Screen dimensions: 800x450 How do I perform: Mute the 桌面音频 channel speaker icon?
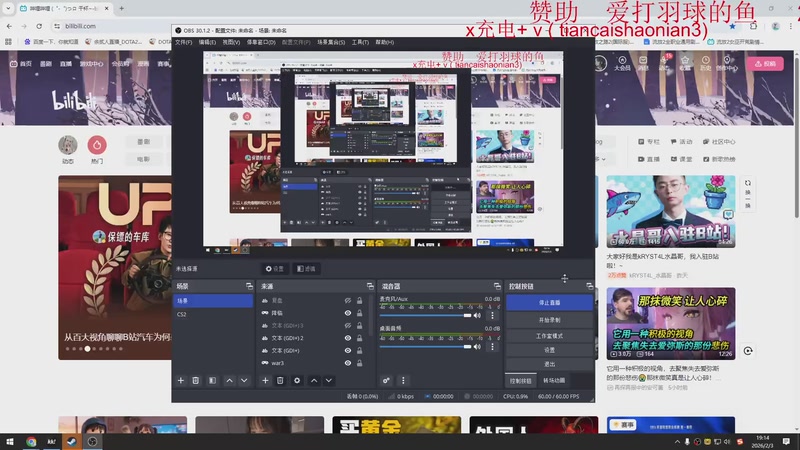[x=477, y=347]
